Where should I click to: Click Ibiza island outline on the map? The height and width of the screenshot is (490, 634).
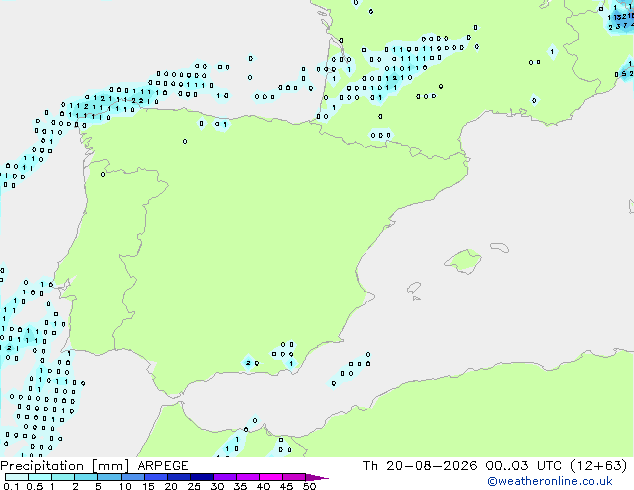coord(414,288)
